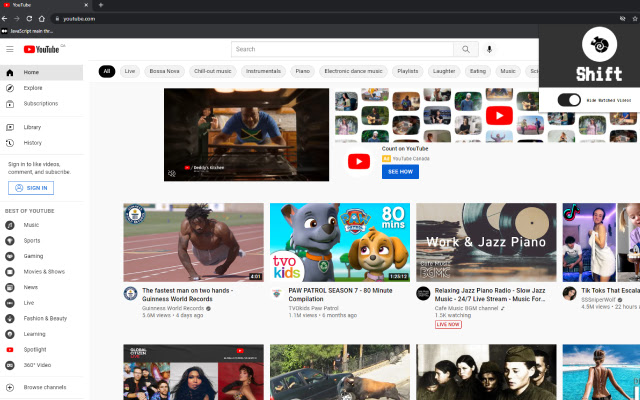Select the Electronic dance music chip

click(353, 71)
